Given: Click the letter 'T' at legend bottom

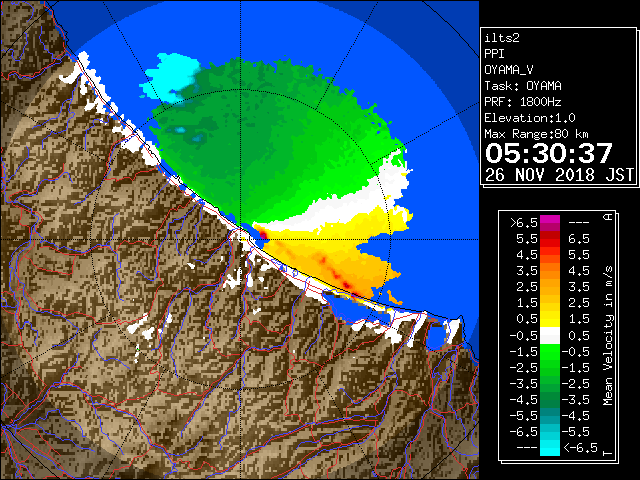Looking at the screenshot, I should (x=608, y=453).
